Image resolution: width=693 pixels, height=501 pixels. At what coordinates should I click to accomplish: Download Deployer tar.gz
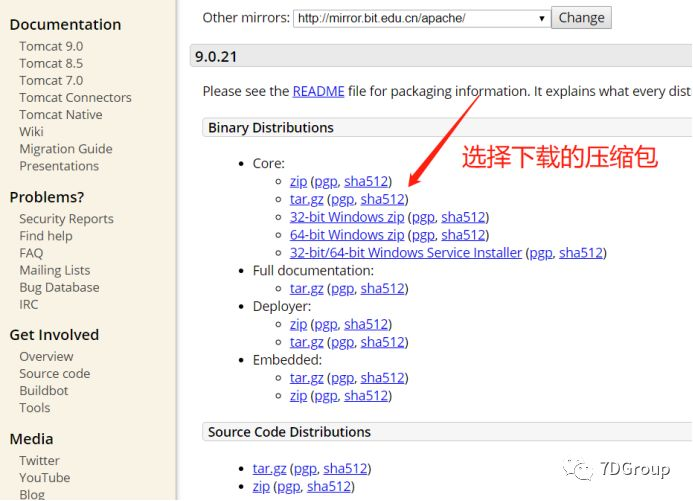coord(306,342)
